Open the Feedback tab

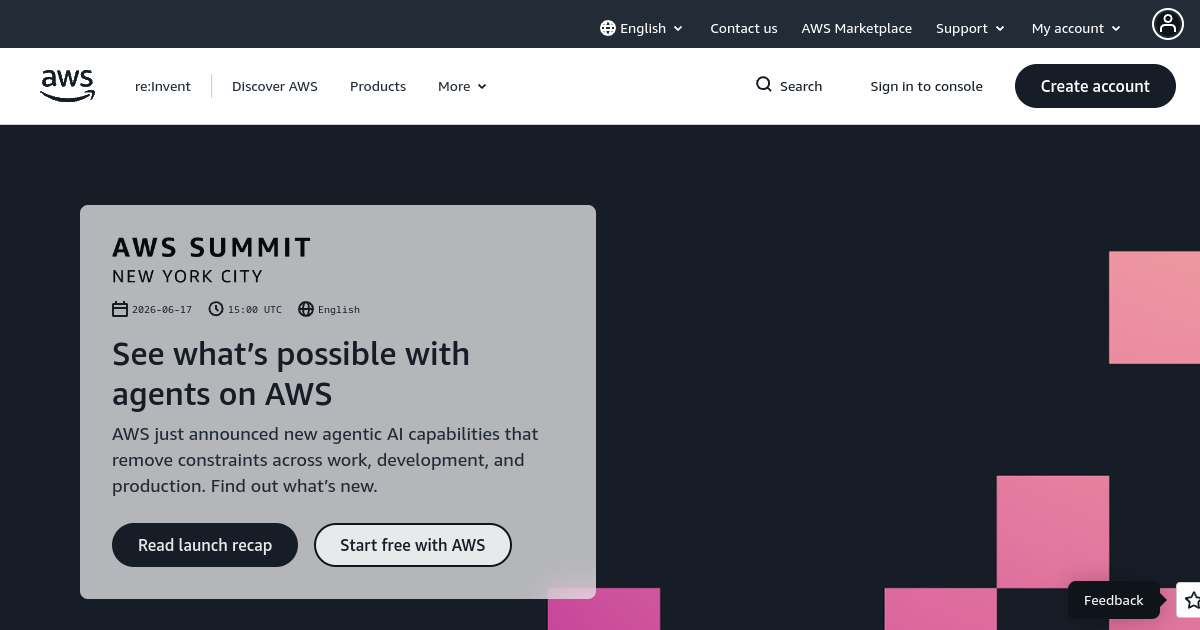(x=1113, y=600)
